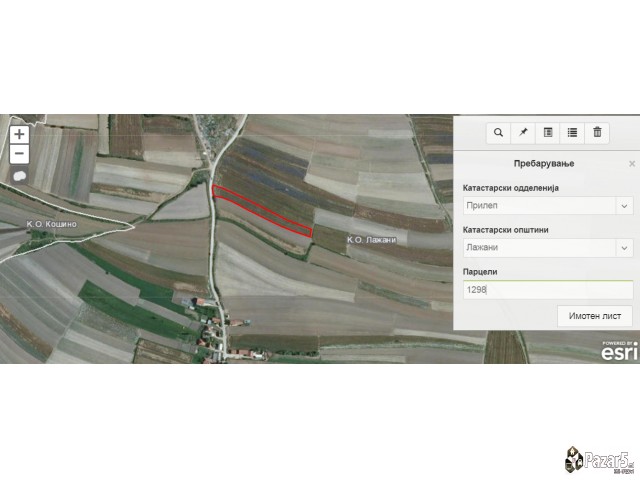Select the pin marker tool
This screenshot has height=480, width=640.
[523, 132]
